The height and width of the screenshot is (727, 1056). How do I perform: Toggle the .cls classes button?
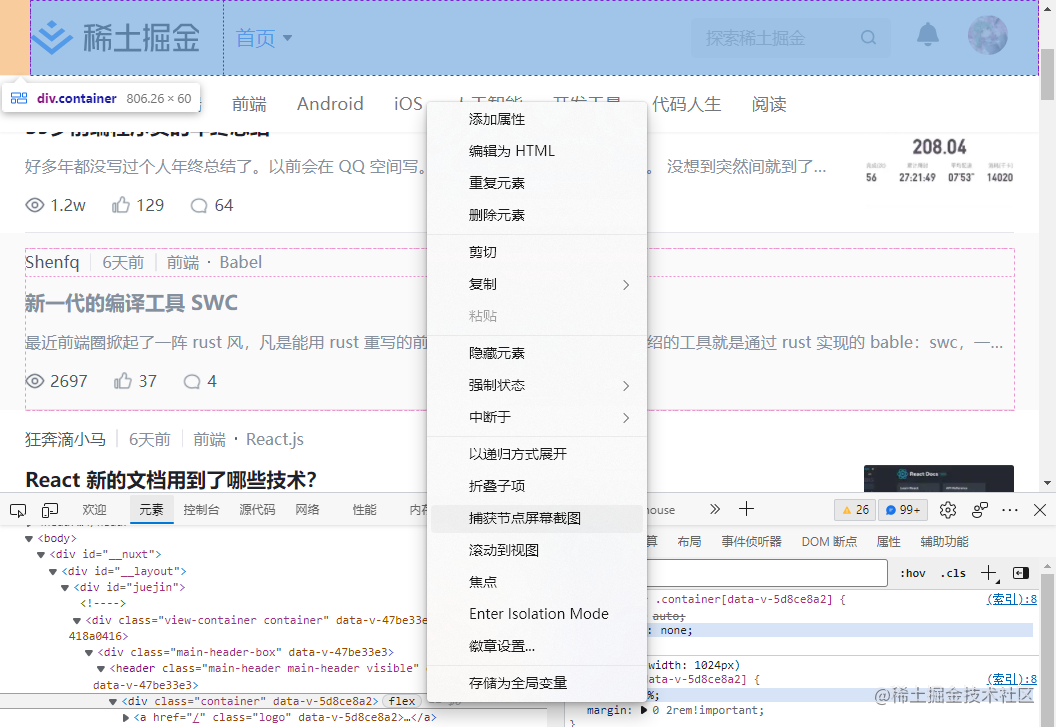pyautogui.click(x=953, y=573)
